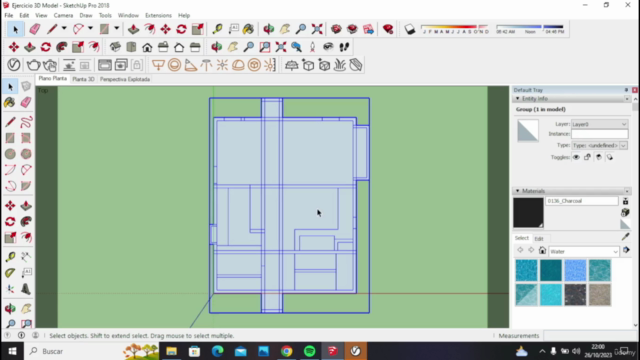Open the 3D Warehouse icon in top toolbar

[336, 29]
